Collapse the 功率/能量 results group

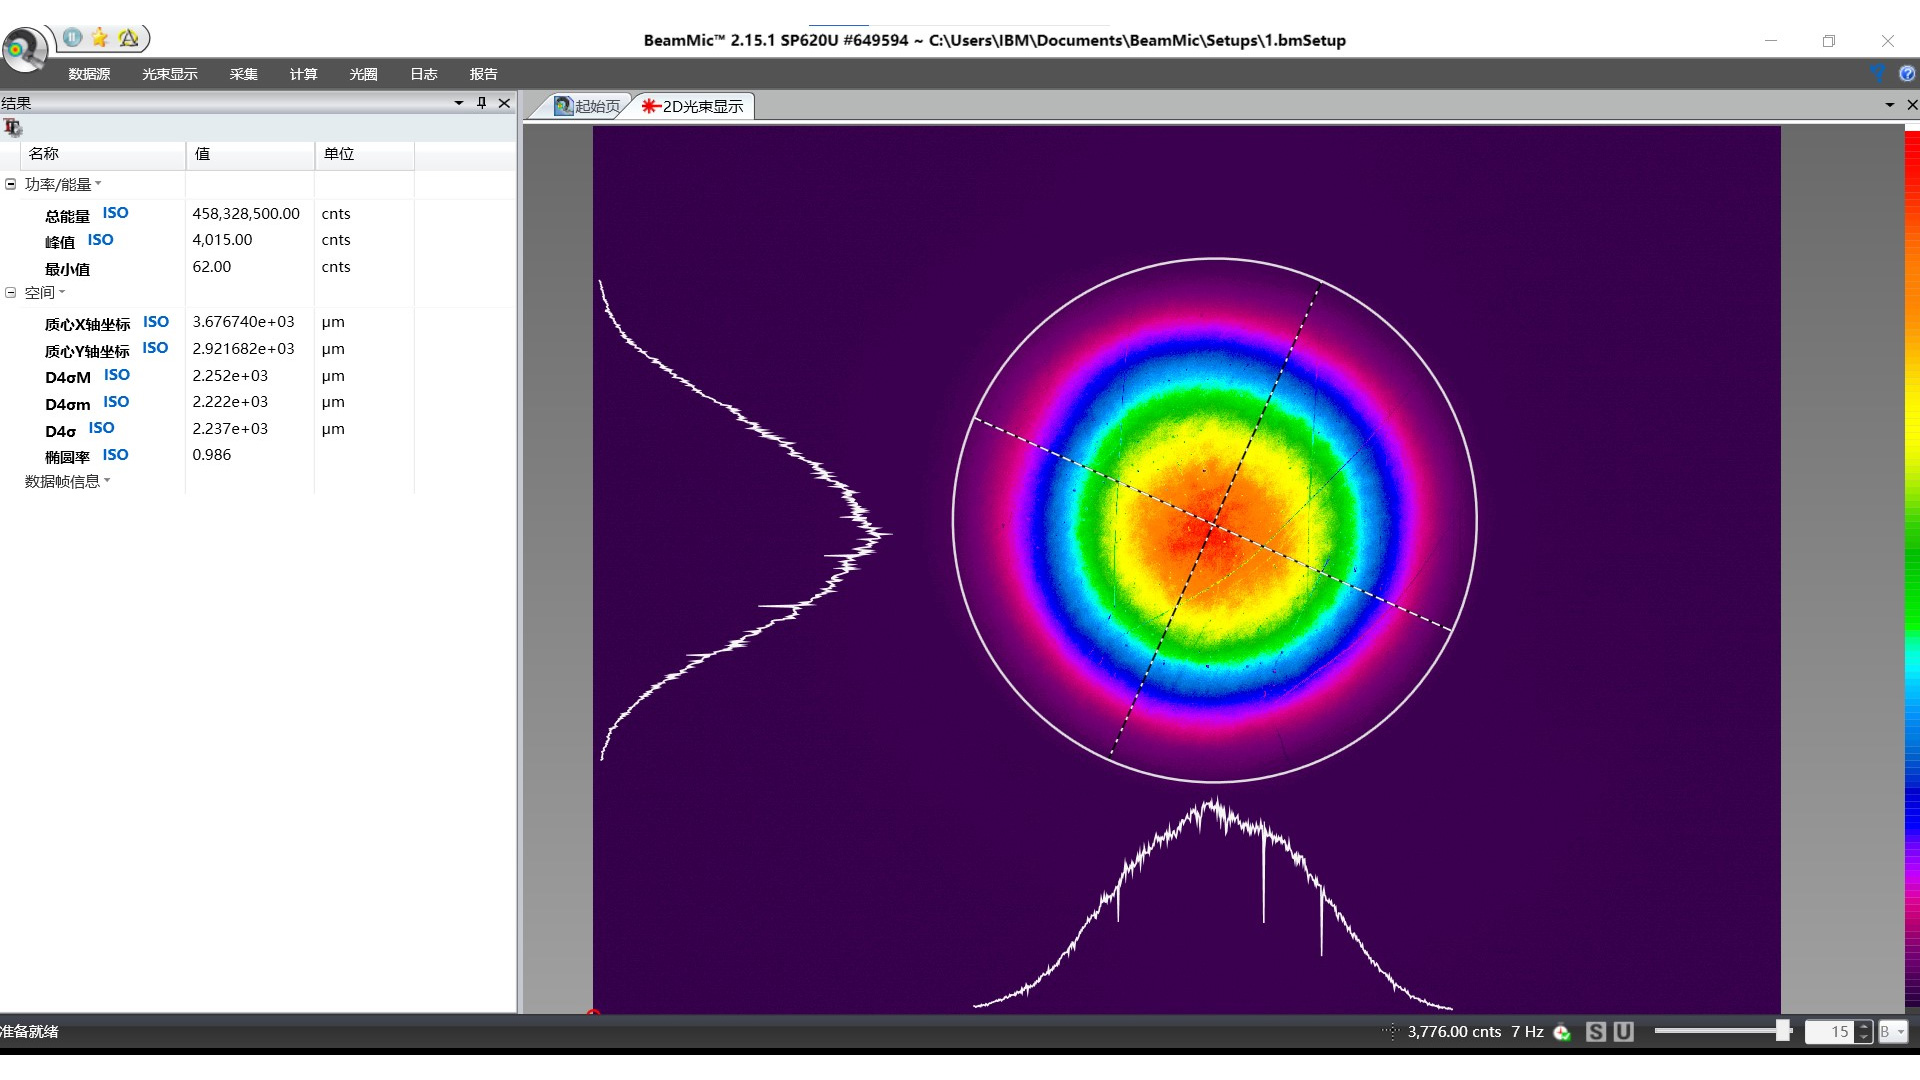pyautogui.click(x=11, y=184)
